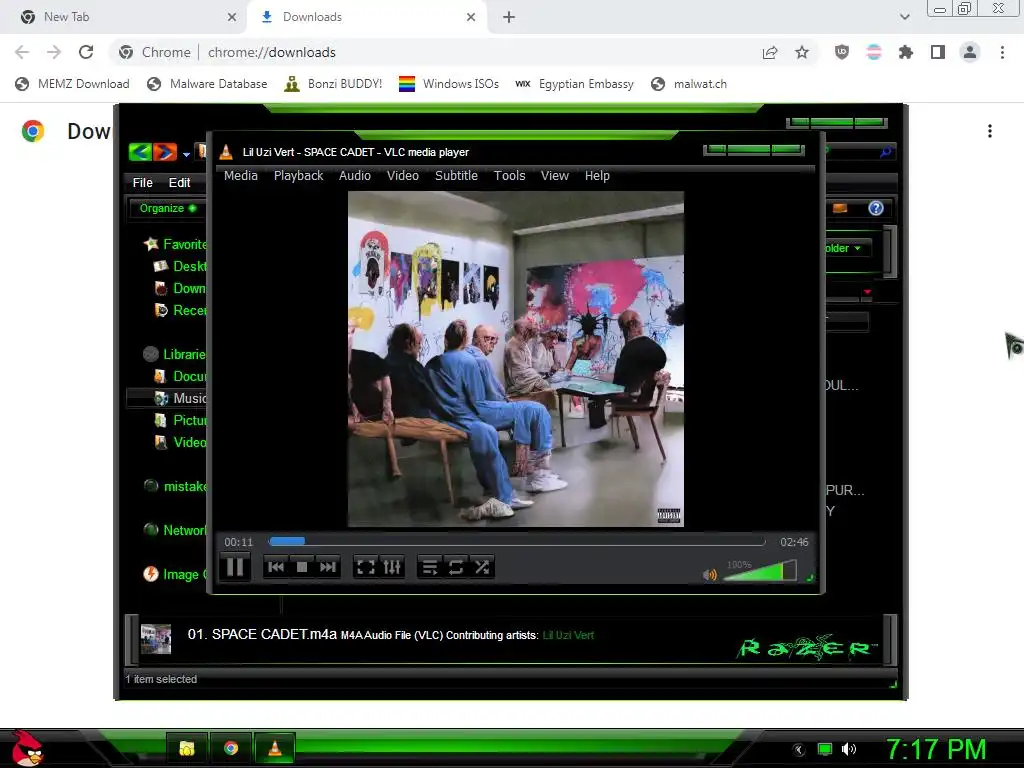Viewport: 1024px width, 768px height.
Task: Open the Windows ISOs bookmark
Action: coord(449,84)
